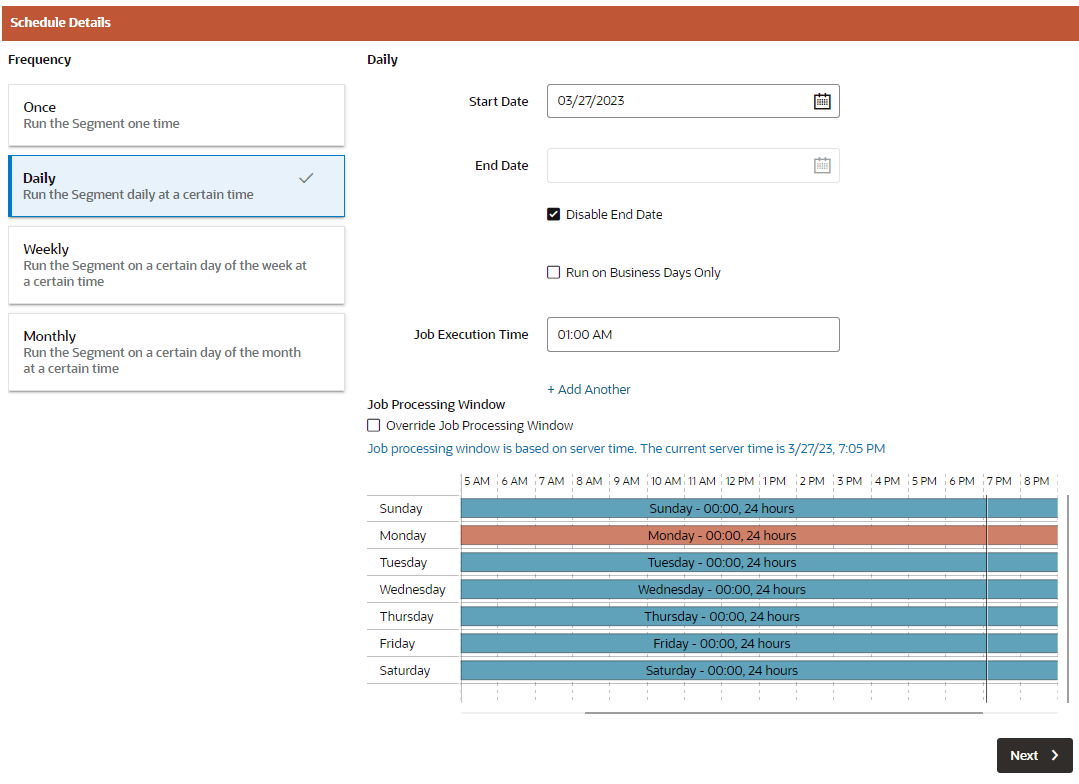This screenshot has width=1079, height=784.
Task: Click the Next button
Action: tap(1034, 755)
